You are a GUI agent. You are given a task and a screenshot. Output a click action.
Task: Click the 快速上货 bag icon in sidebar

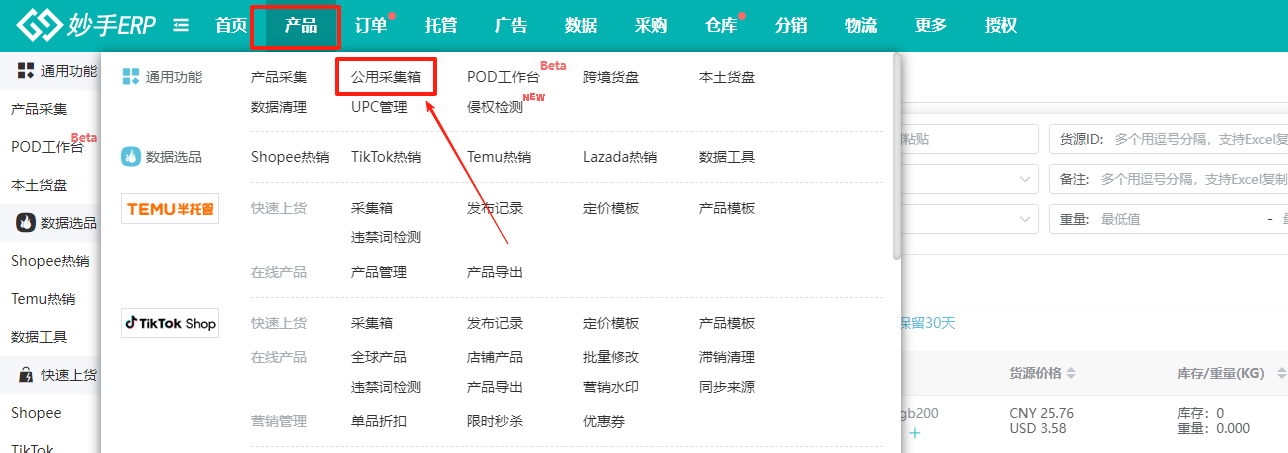pyautogui.click(x=26, y=375)
